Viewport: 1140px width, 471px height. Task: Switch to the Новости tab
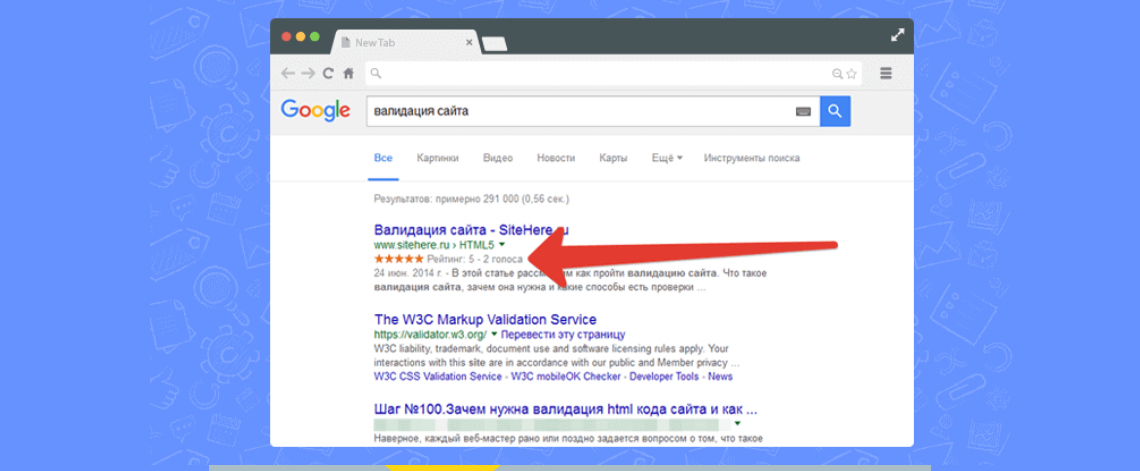pyautogui.click(x=556, y=158)
